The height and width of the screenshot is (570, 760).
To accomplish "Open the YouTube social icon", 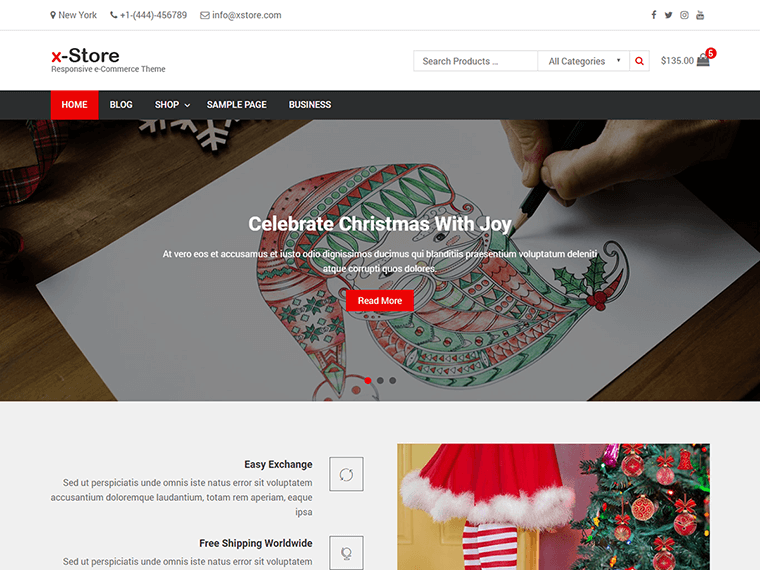I will (700, 15).
